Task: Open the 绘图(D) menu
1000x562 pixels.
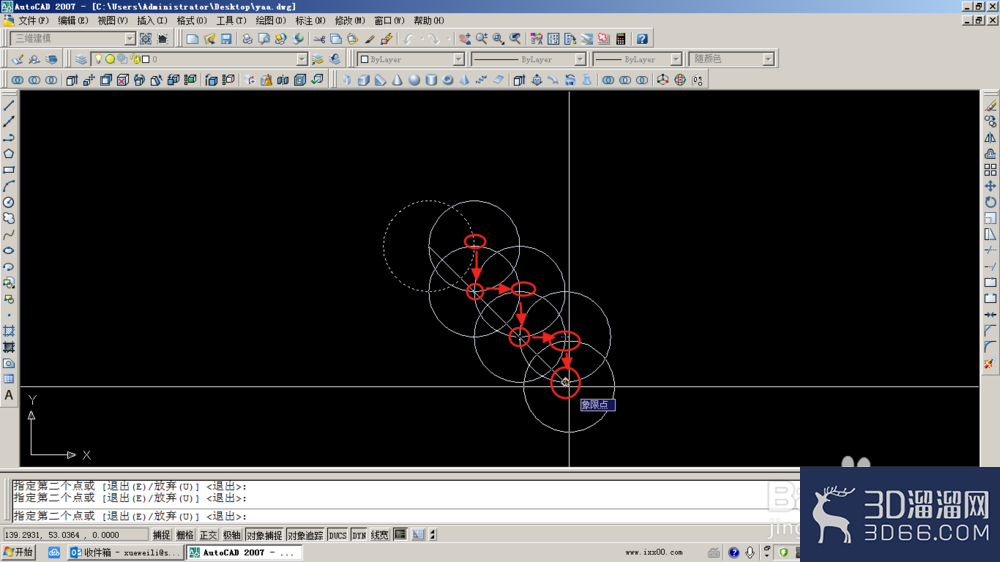Action: [270, 20]
